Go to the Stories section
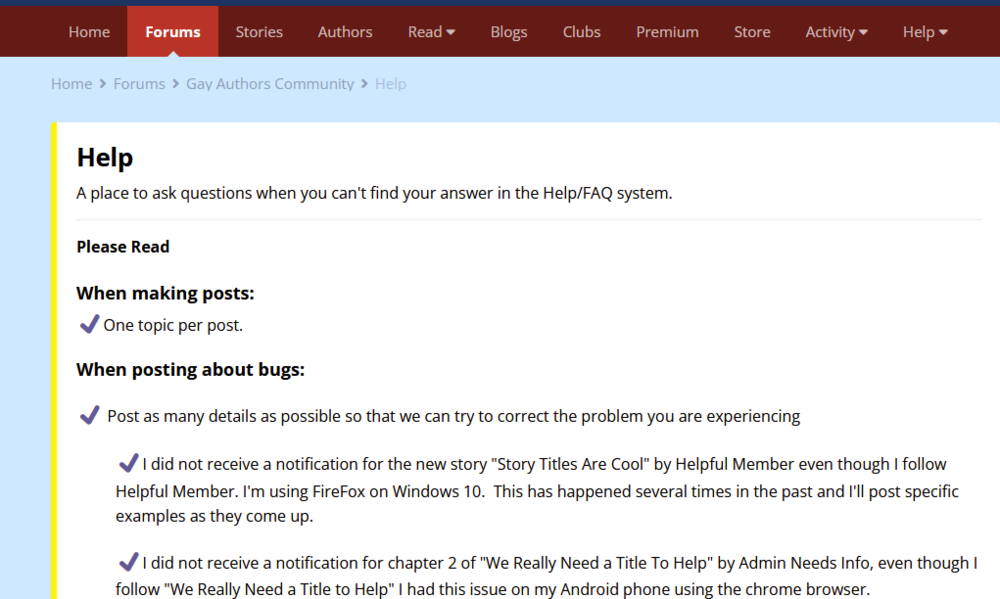 [259, 32]
